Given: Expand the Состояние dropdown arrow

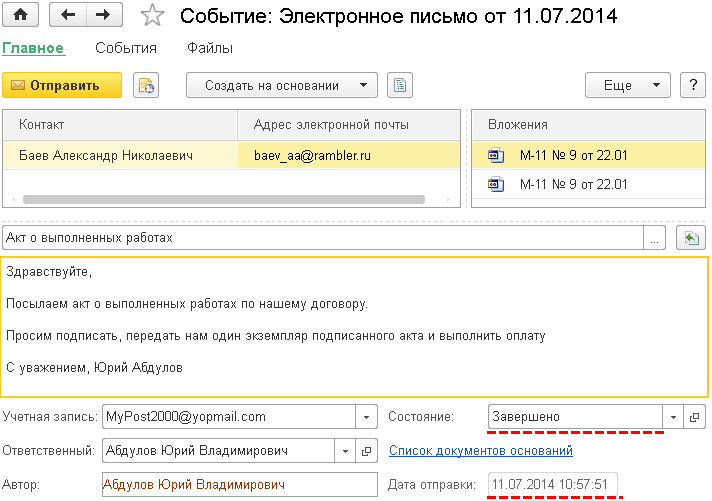Looking at the screenshot, I should click(x=673, y=416).
